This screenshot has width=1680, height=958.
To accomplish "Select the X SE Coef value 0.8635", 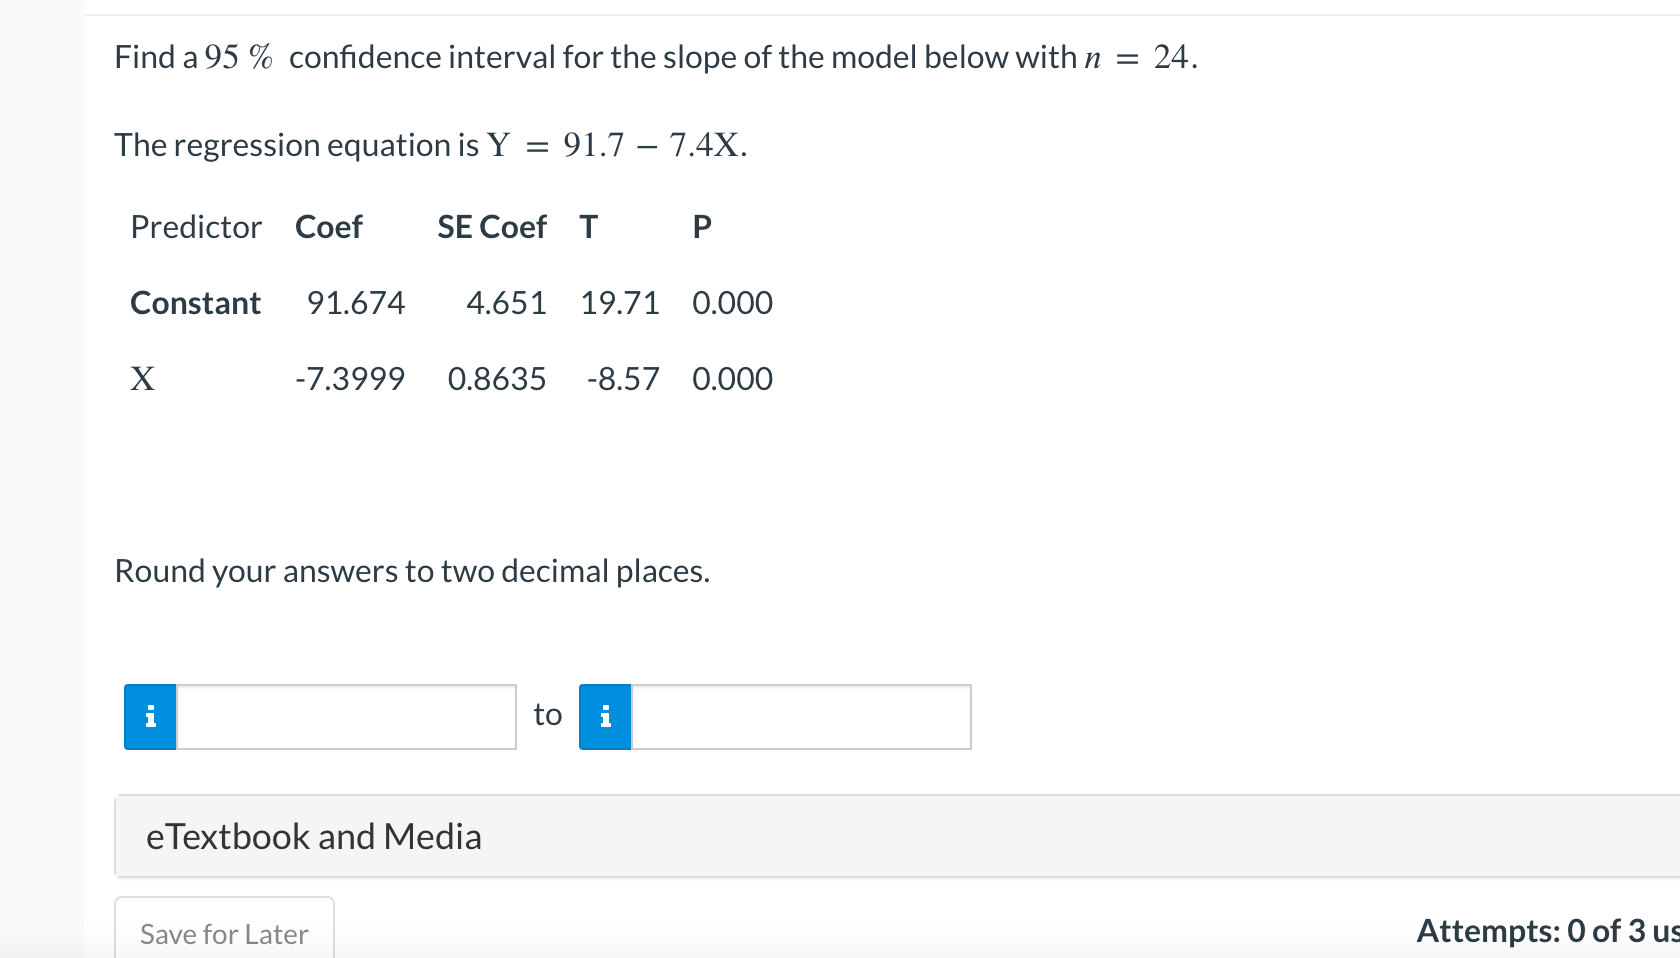I will coord(497,379).
